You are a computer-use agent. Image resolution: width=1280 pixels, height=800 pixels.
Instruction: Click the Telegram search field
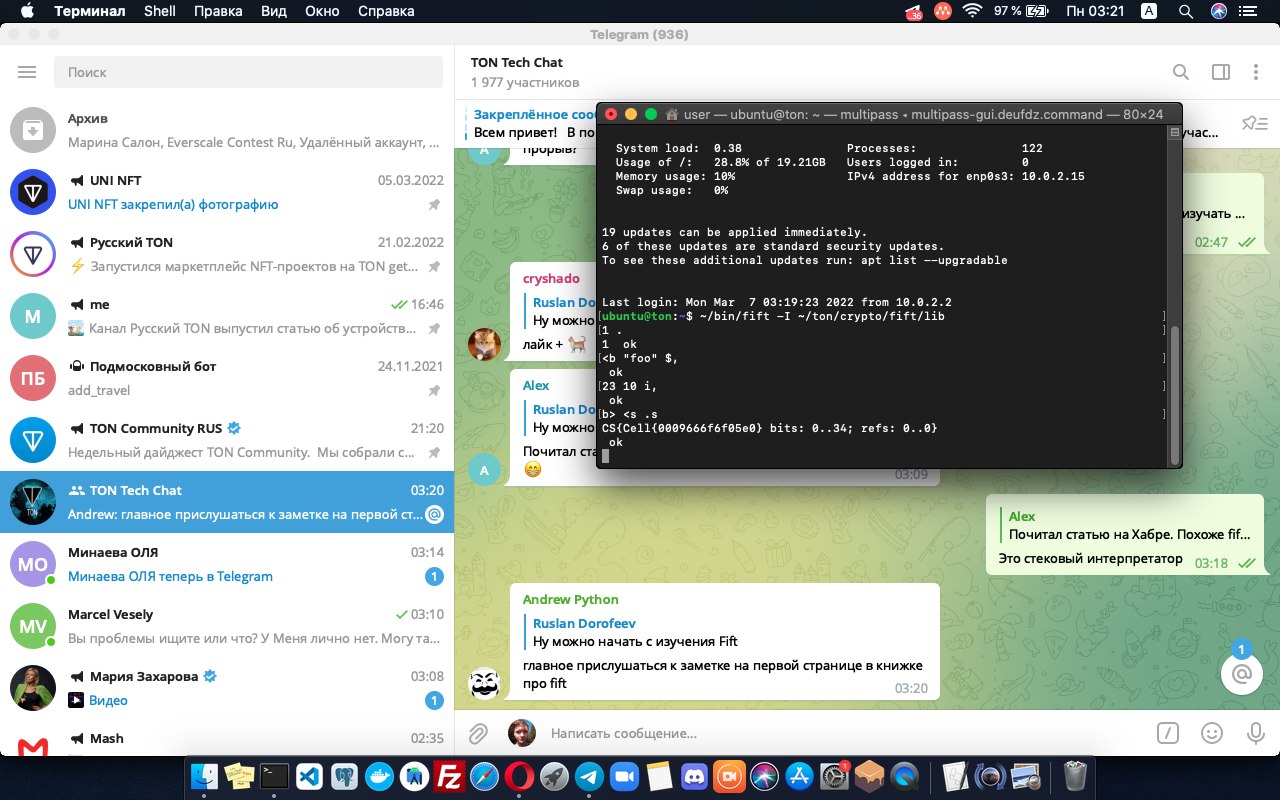(x=249, y=72)
